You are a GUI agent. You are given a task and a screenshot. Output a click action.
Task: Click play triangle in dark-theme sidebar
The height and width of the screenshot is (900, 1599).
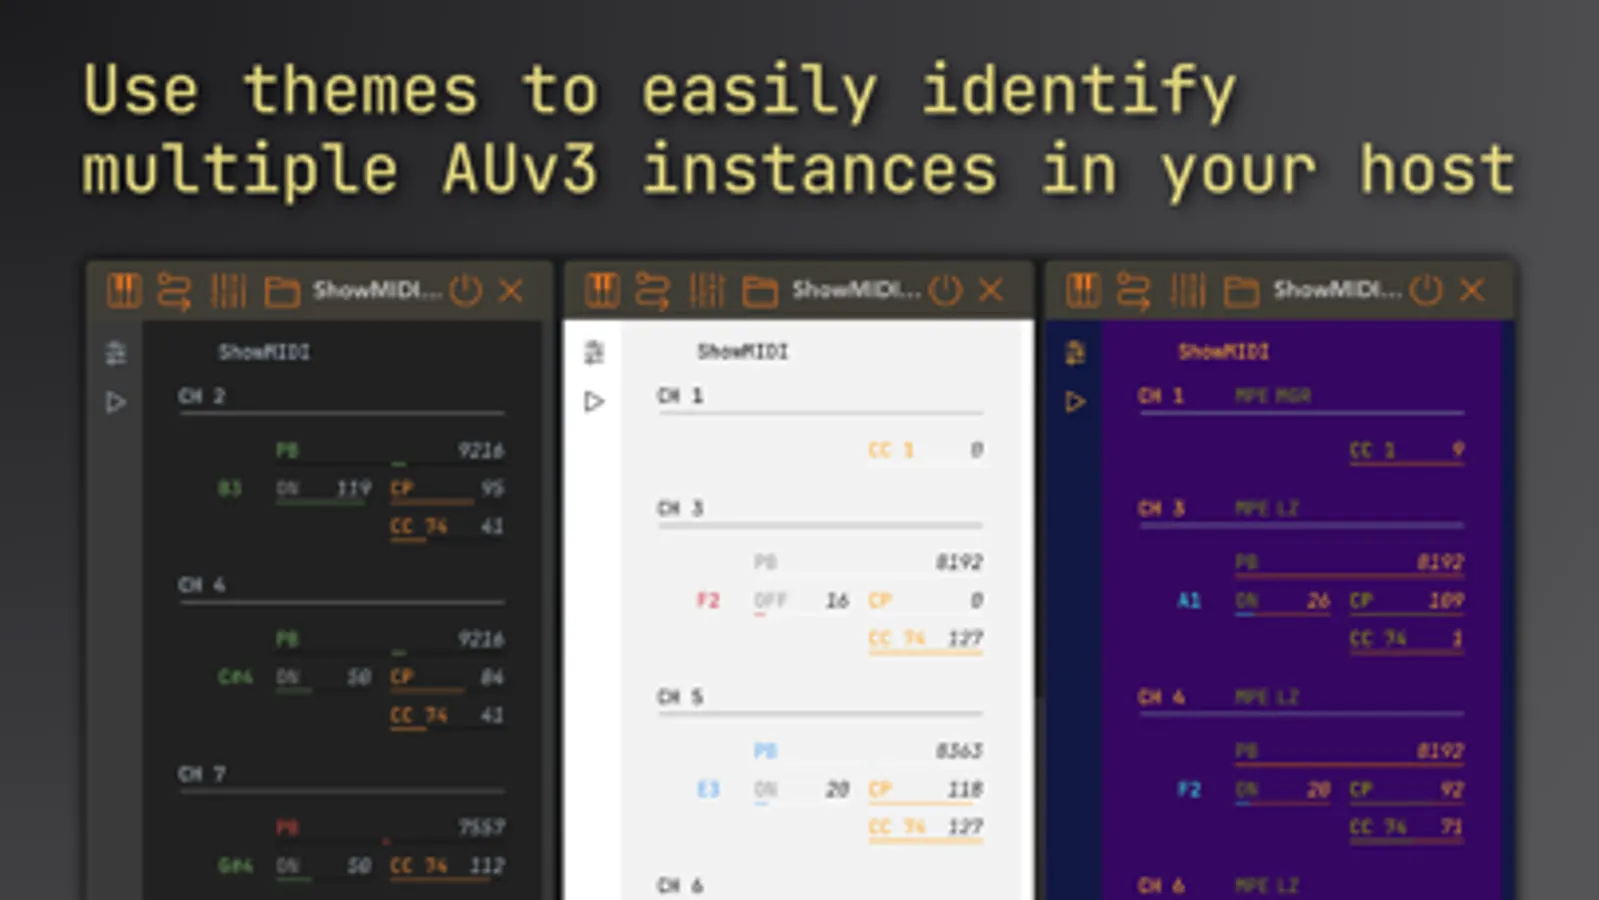[116, 402]
